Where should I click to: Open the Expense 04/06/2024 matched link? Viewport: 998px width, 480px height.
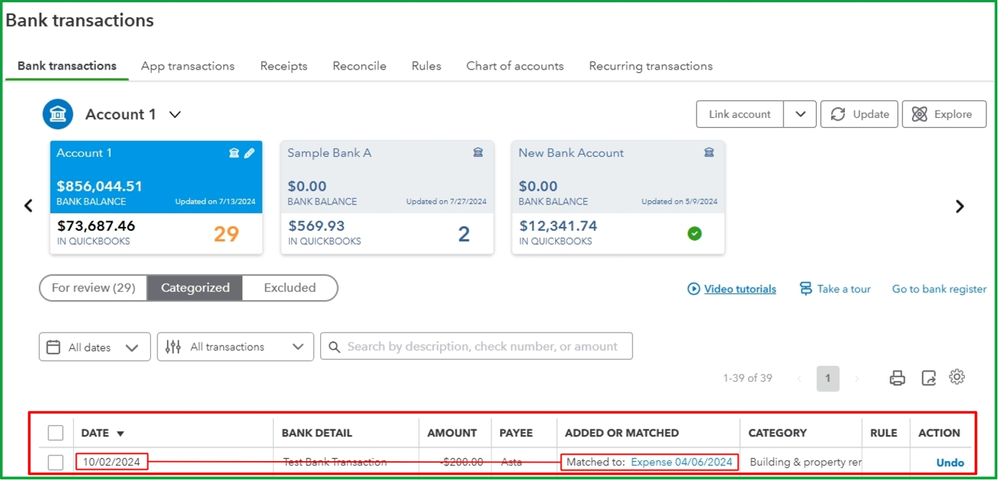pyautogui.click(x=682, y=462)
